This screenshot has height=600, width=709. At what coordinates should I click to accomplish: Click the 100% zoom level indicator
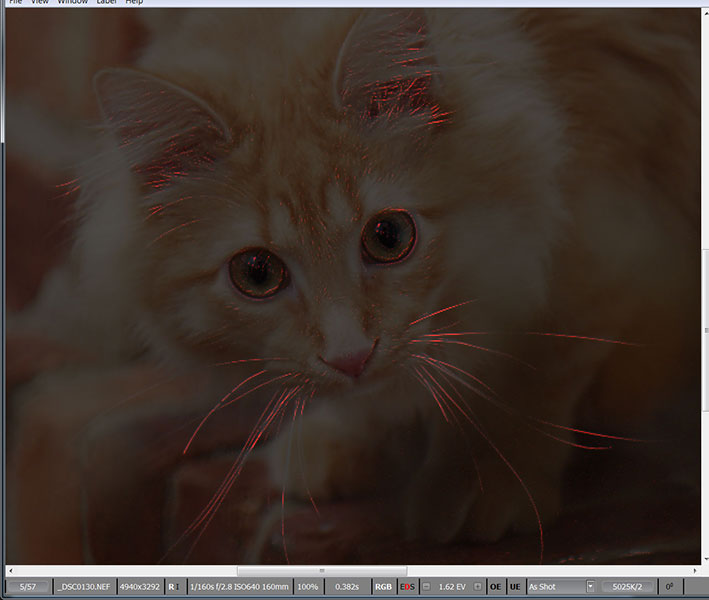click(x=308, y=586)
